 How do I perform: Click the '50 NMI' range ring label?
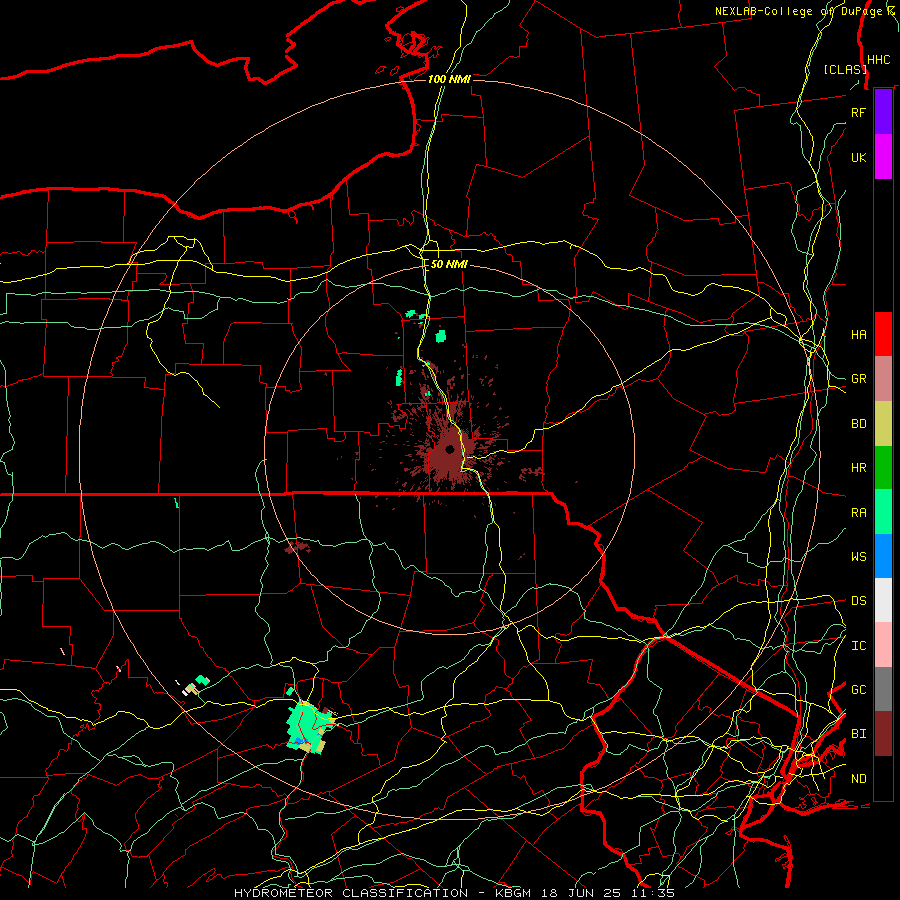(x=449, y=264)
